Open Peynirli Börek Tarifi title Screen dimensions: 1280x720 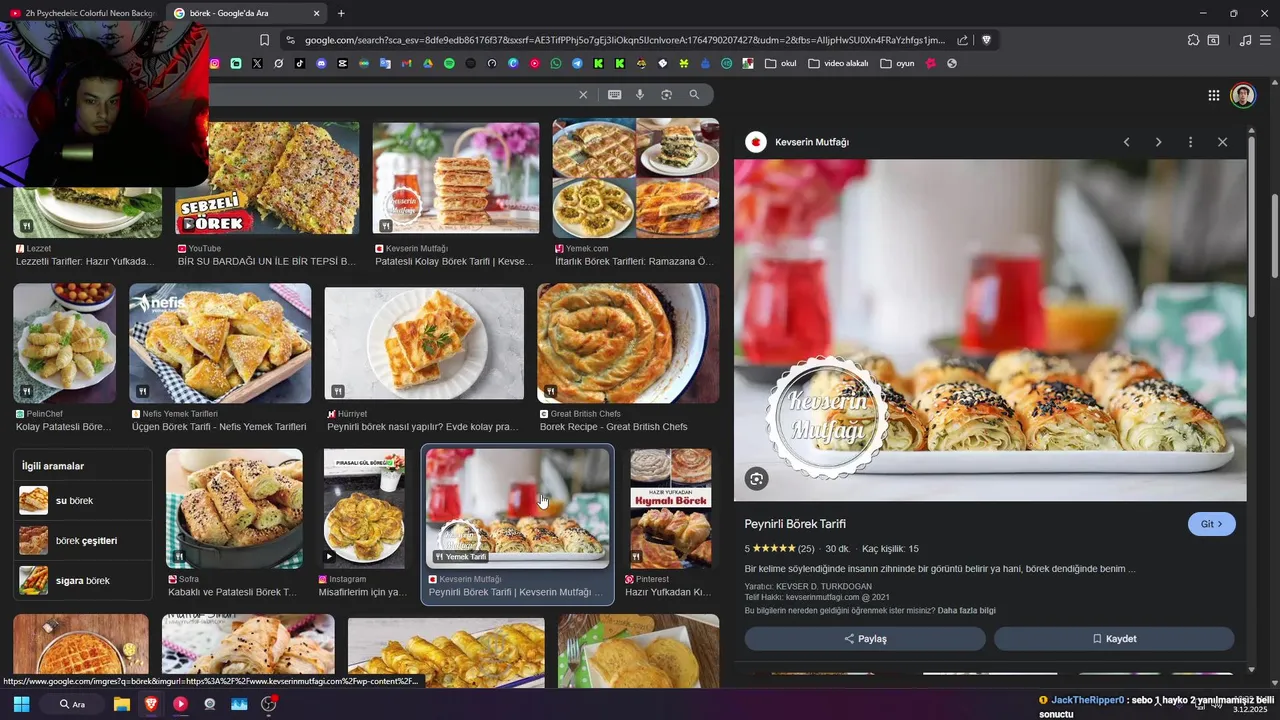(x=795, y=524)
